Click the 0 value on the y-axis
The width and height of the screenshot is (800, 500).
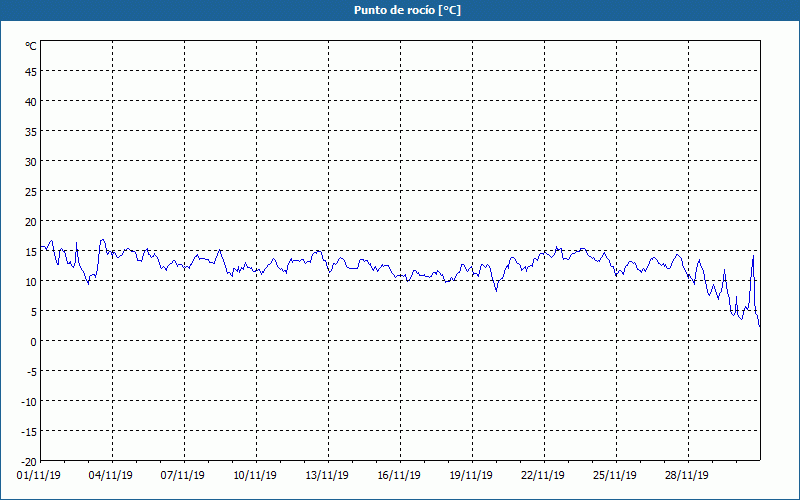pyautogui.click(x=34, y=342)
